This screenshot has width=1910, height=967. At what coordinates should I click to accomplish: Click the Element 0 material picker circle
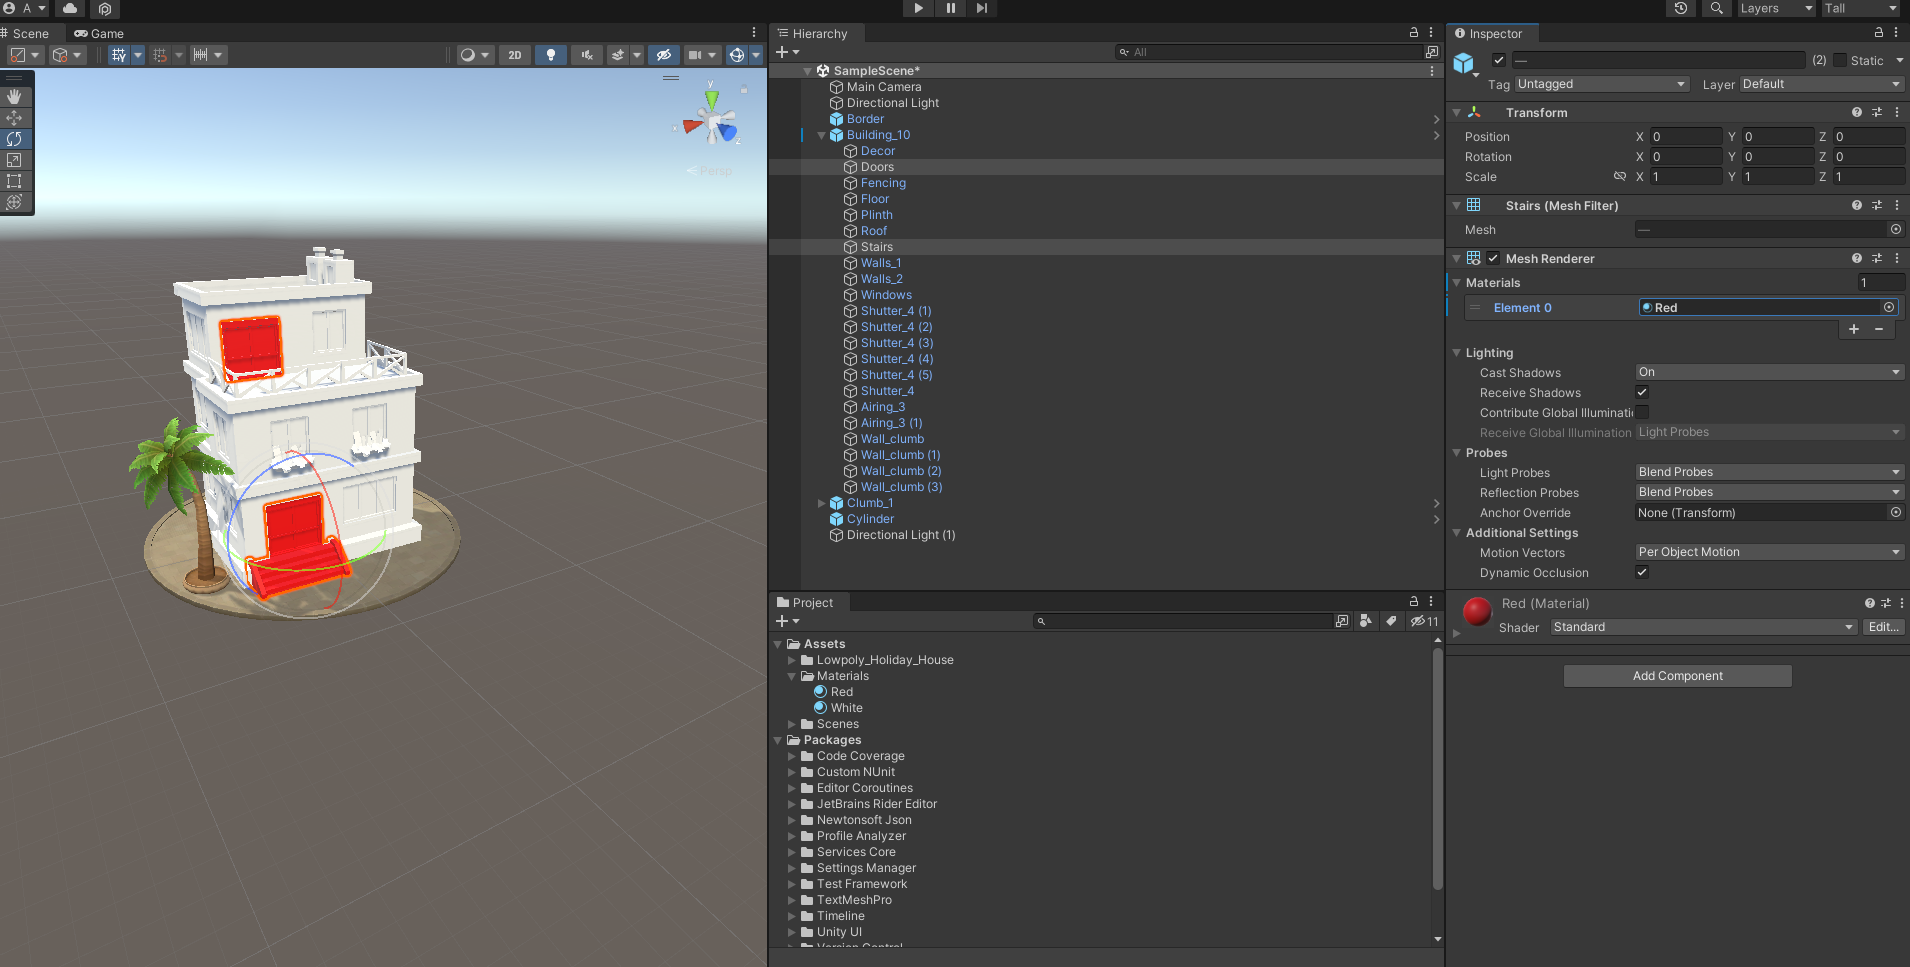1889,308
